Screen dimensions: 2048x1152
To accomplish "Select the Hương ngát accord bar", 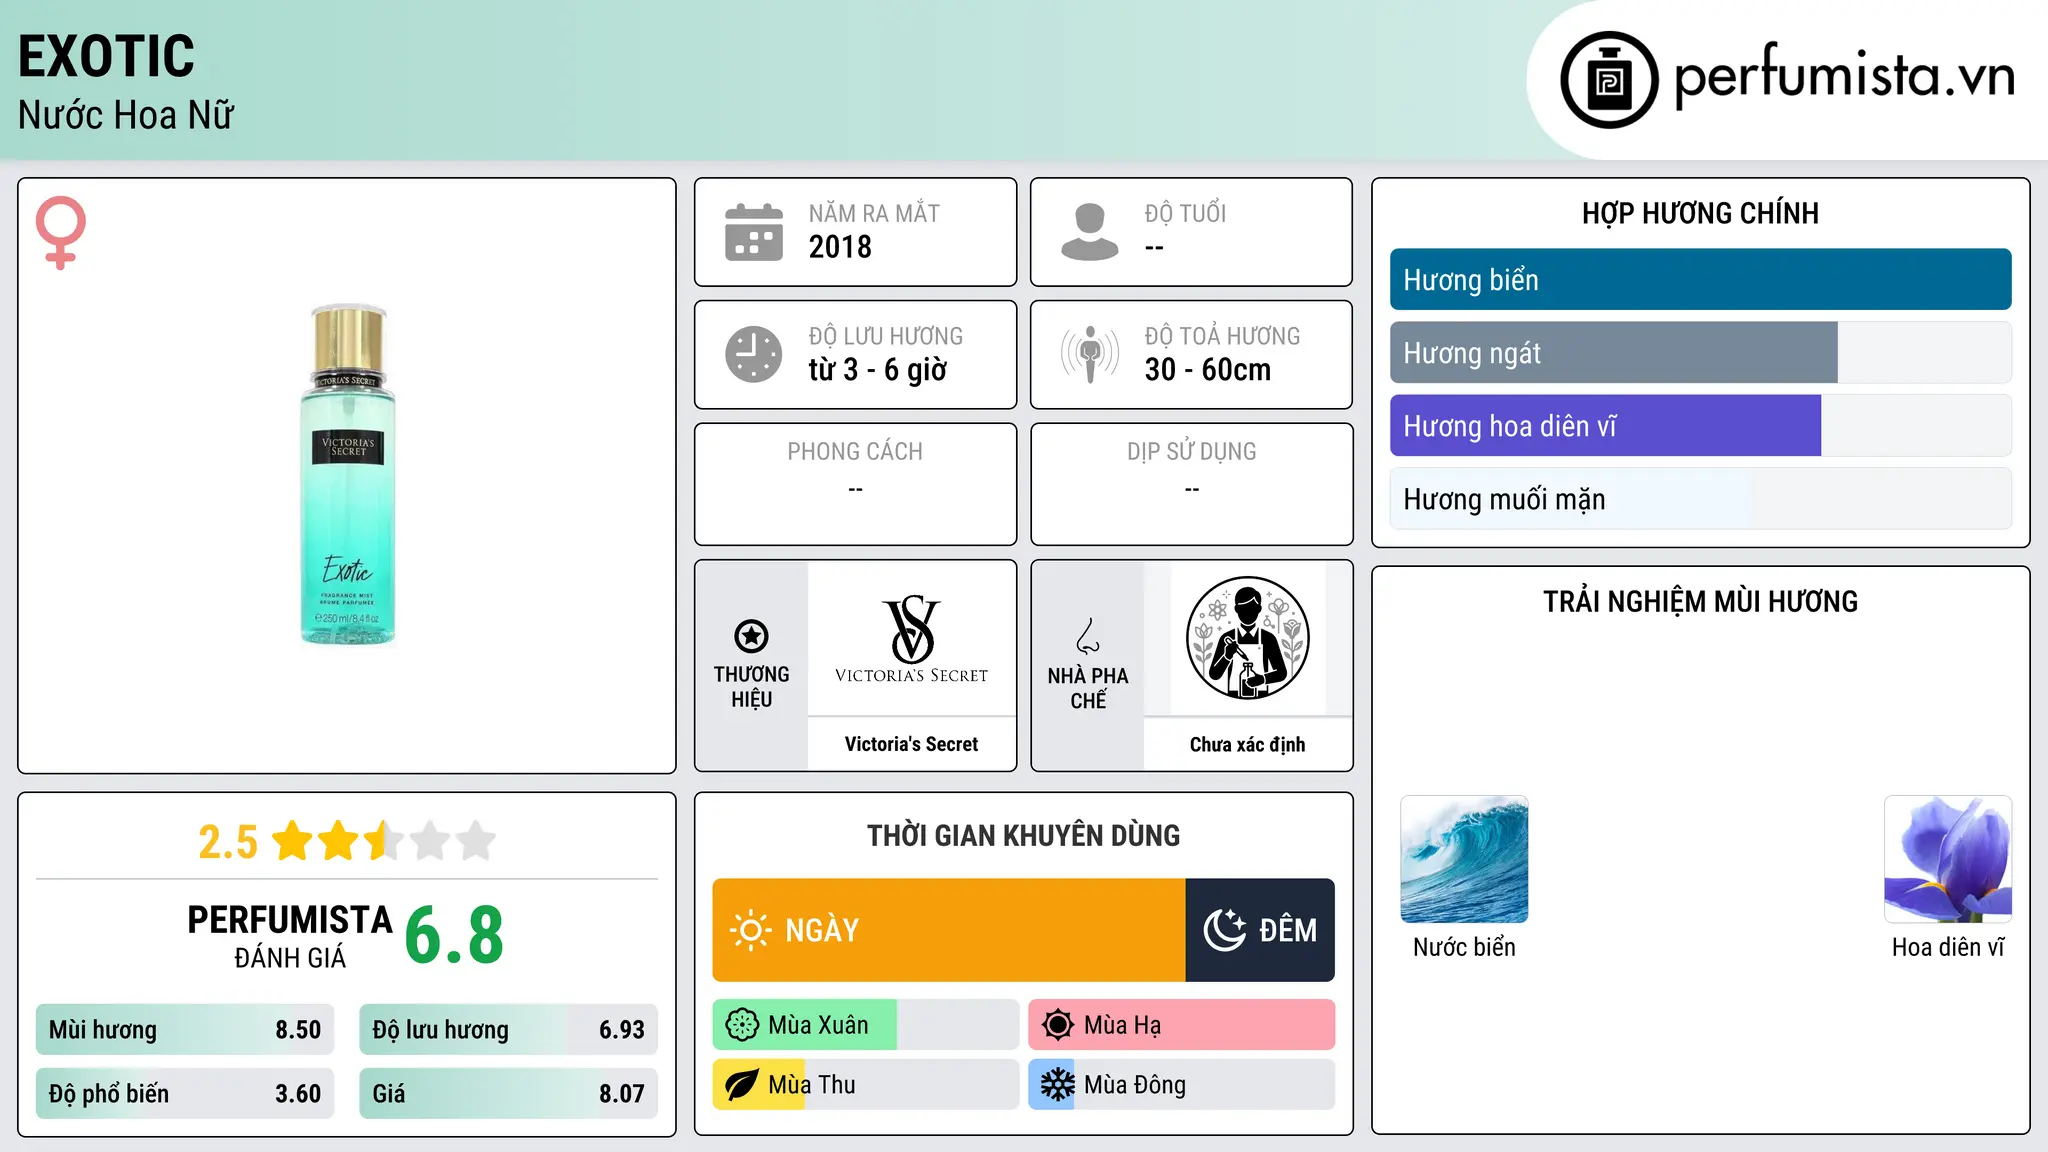I will [x=1700, y=353].
